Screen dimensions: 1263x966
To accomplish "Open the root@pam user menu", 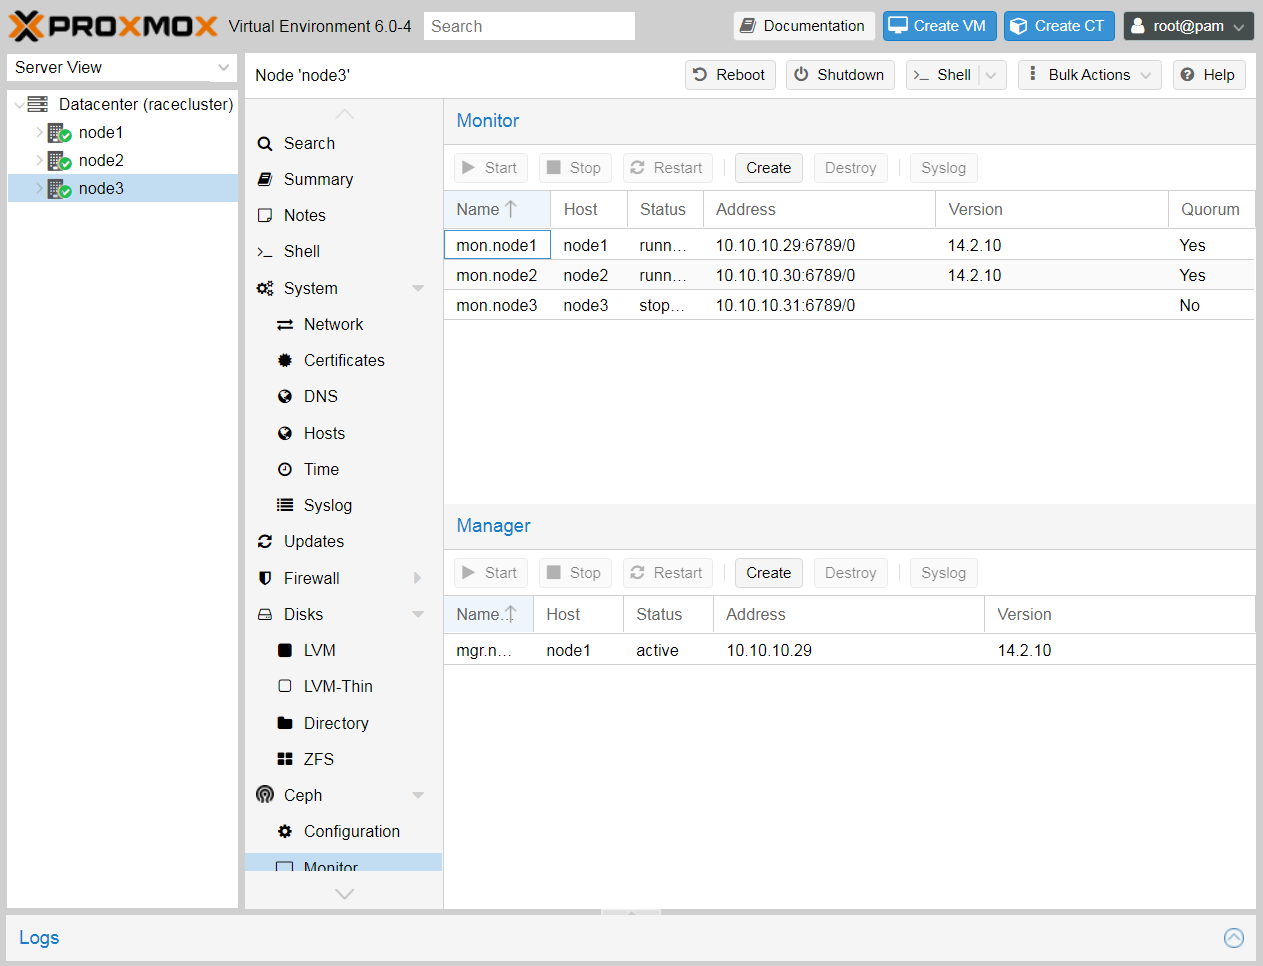I will (x=1188, y=26).
